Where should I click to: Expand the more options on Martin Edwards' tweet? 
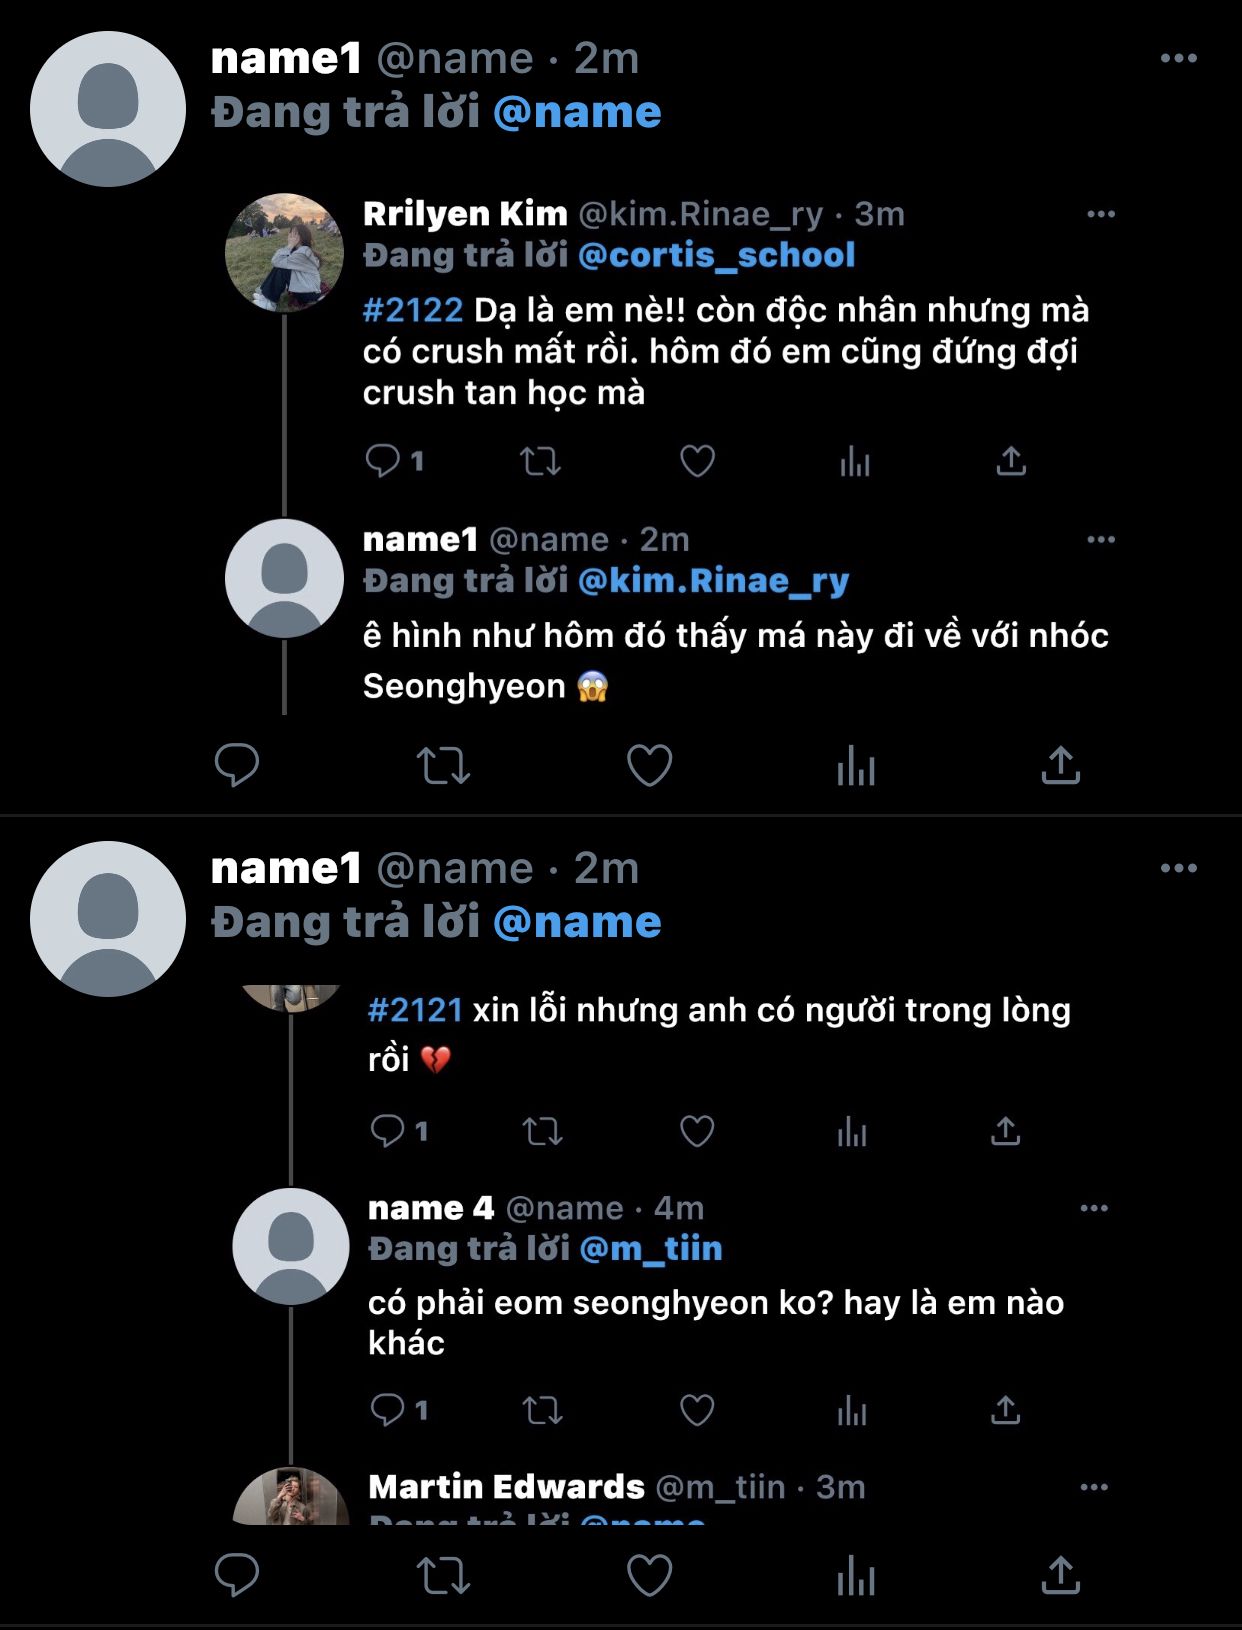pyautogui.click(x=1094, y=1487)
